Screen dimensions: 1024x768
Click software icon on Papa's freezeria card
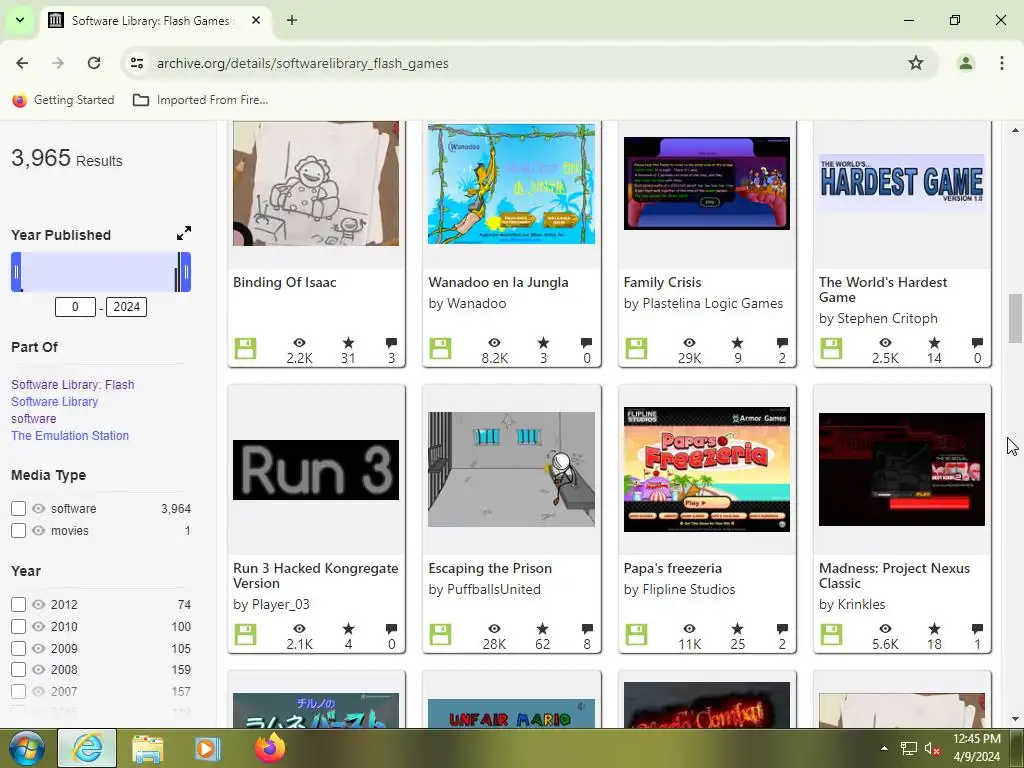tap(636, 634)
